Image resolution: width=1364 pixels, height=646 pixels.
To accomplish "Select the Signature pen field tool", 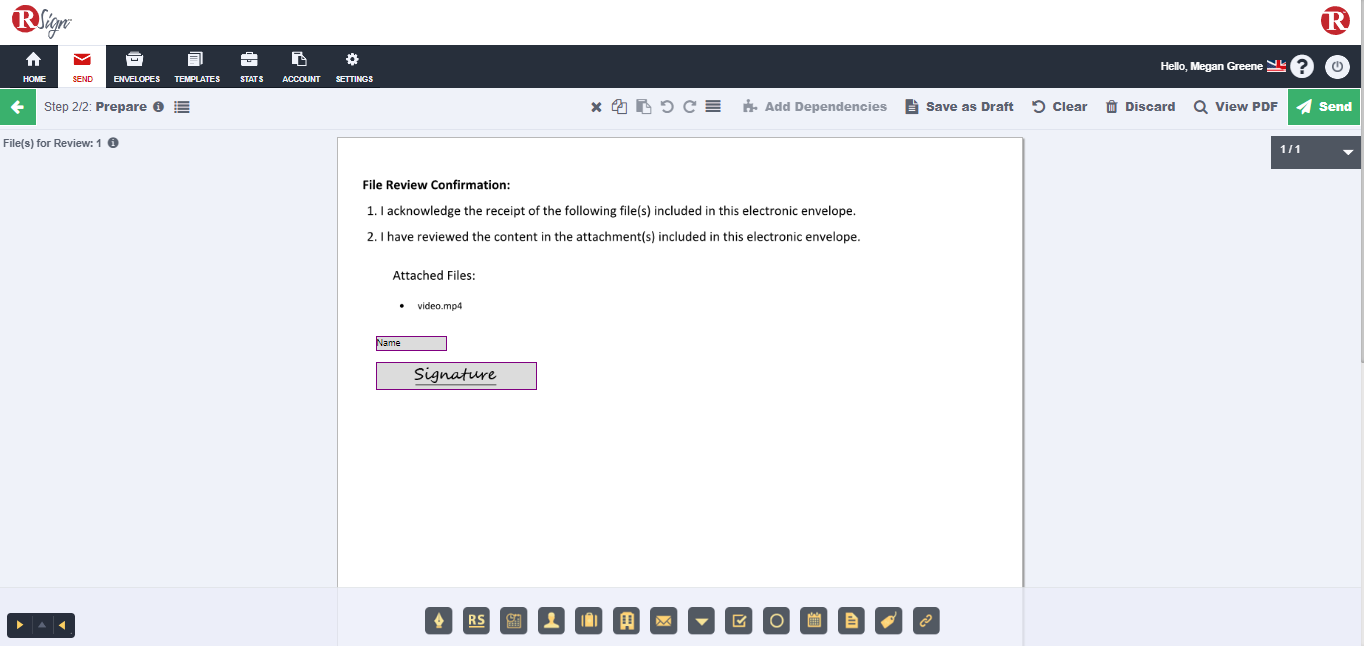I will pos(439,621).
